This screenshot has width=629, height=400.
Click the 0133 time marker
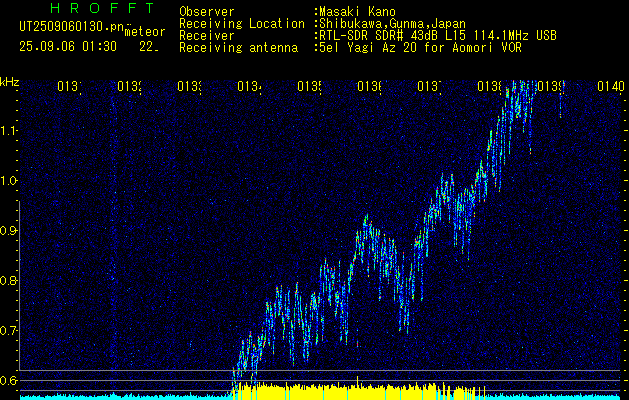point(189,86)
